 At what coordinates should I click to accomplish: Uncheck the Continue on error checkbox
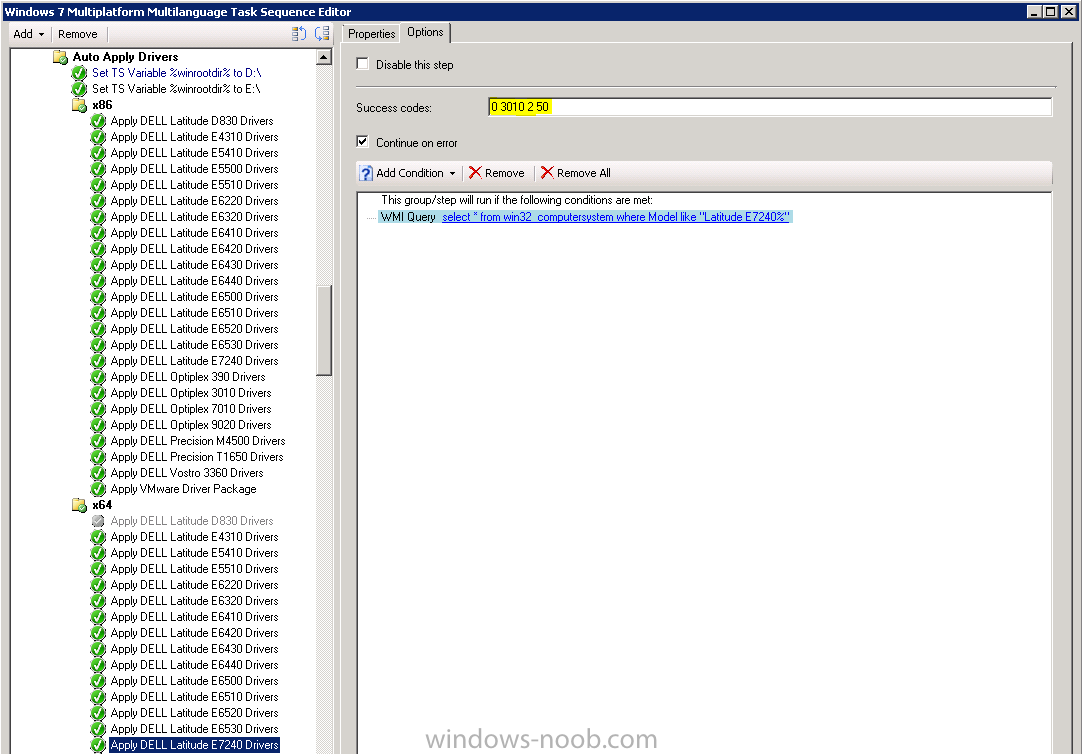click(x=362, y=142)
